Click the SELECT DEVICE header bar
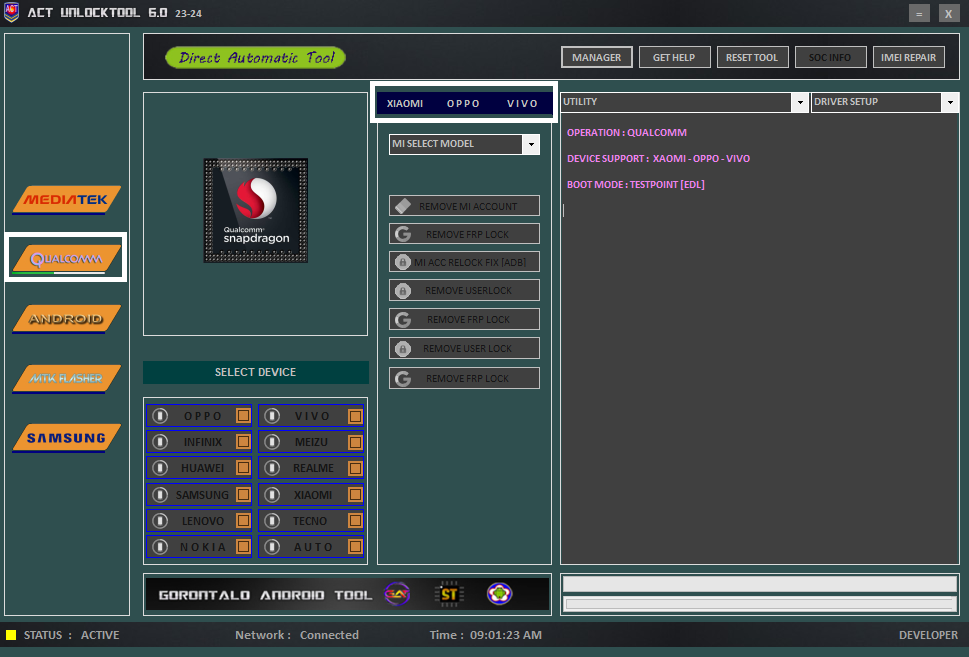The image size is (969, 657). pos(256,372)
